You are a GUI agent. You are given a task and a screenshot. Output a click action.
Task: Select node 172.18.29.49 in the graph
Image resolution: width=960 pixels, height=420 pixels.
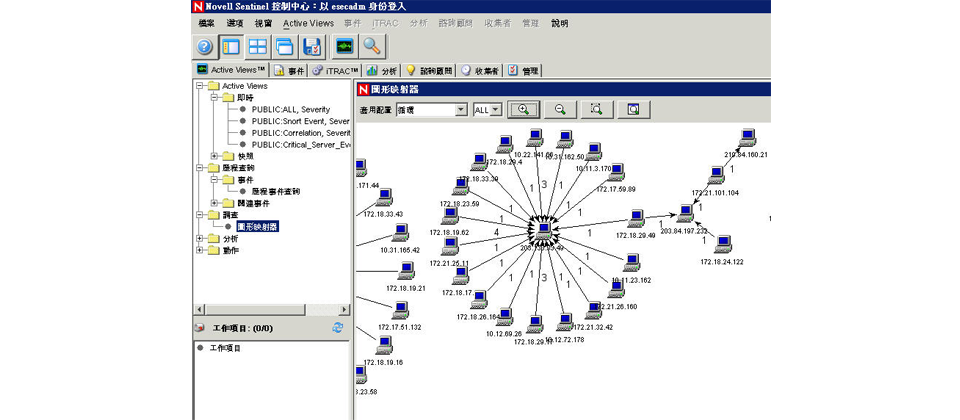coord(636,217)
